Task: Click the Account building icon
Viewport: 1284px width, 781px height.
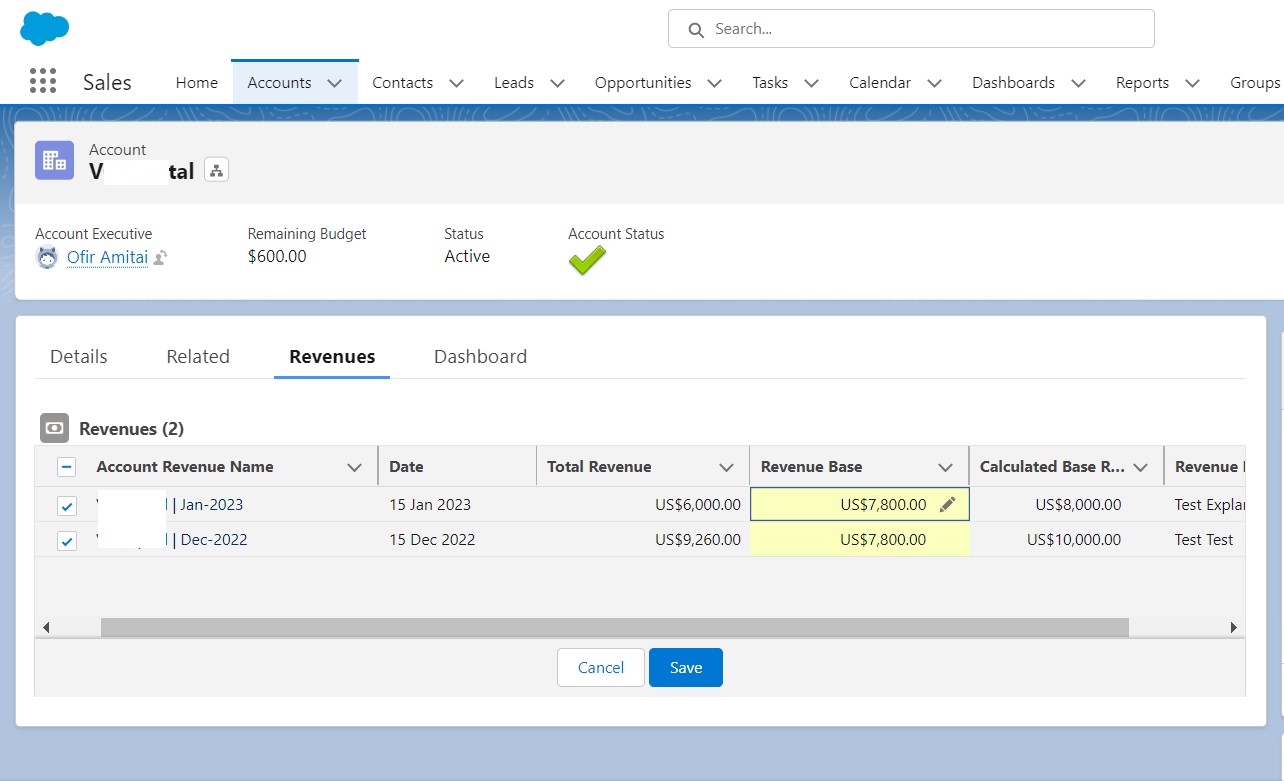Action: point(53,159)
